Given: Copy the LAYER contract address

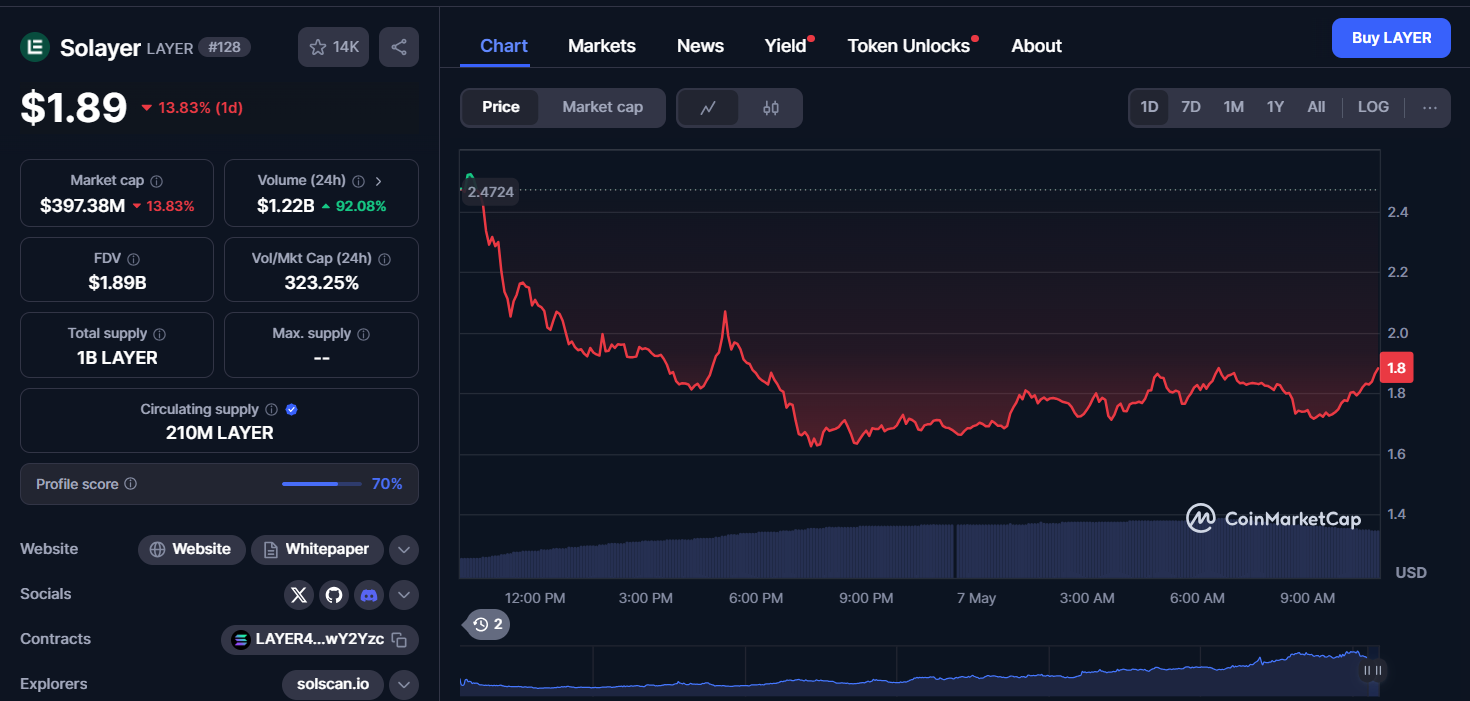Looking at the screenshot, I should click(x=399, y=640).
